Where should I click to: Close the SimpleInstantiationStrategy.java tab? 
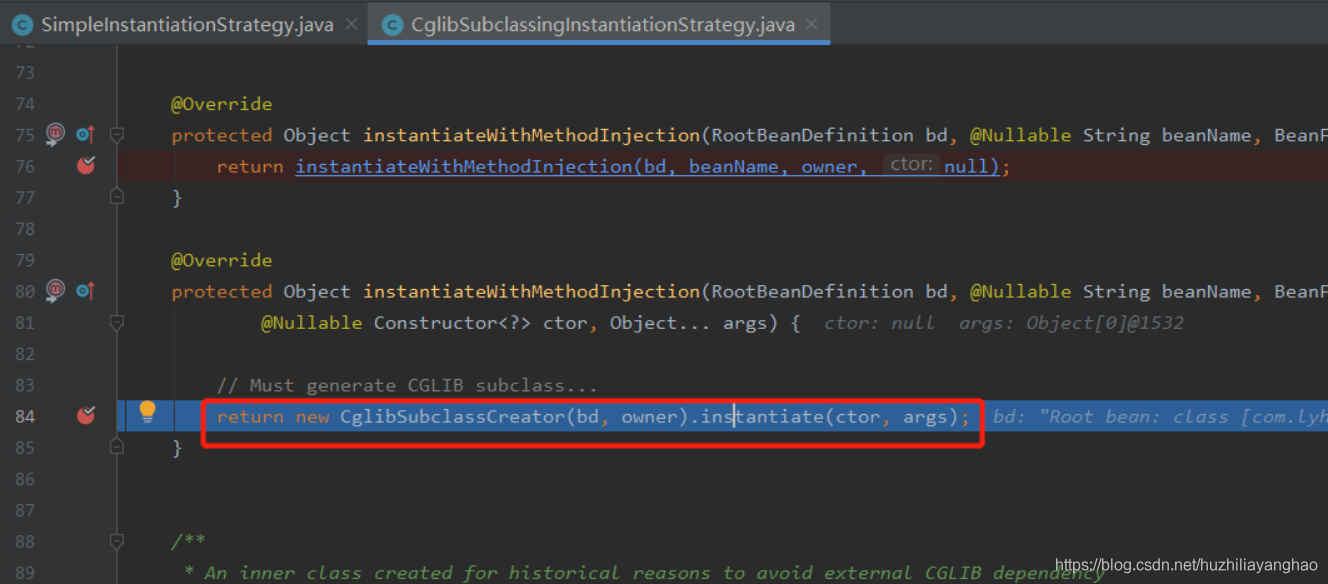351,24
